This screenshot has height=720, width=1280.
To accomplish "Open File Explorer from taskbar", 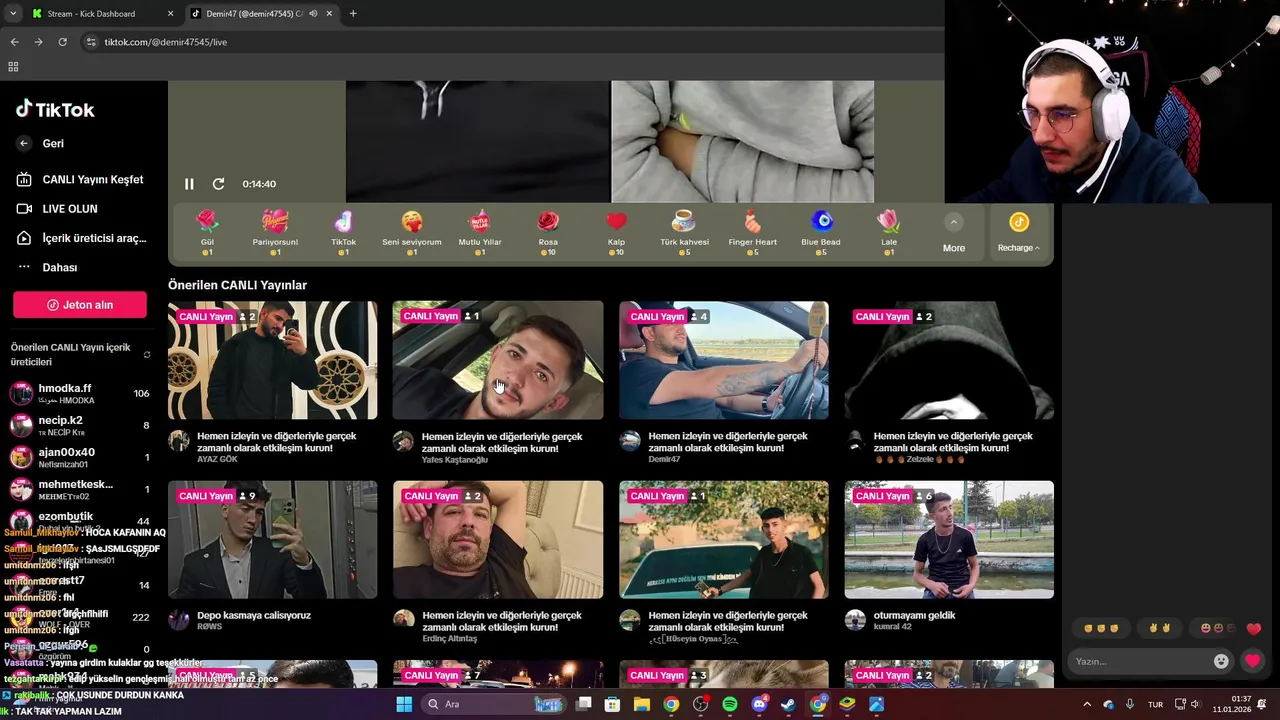I will coord(641,704).
